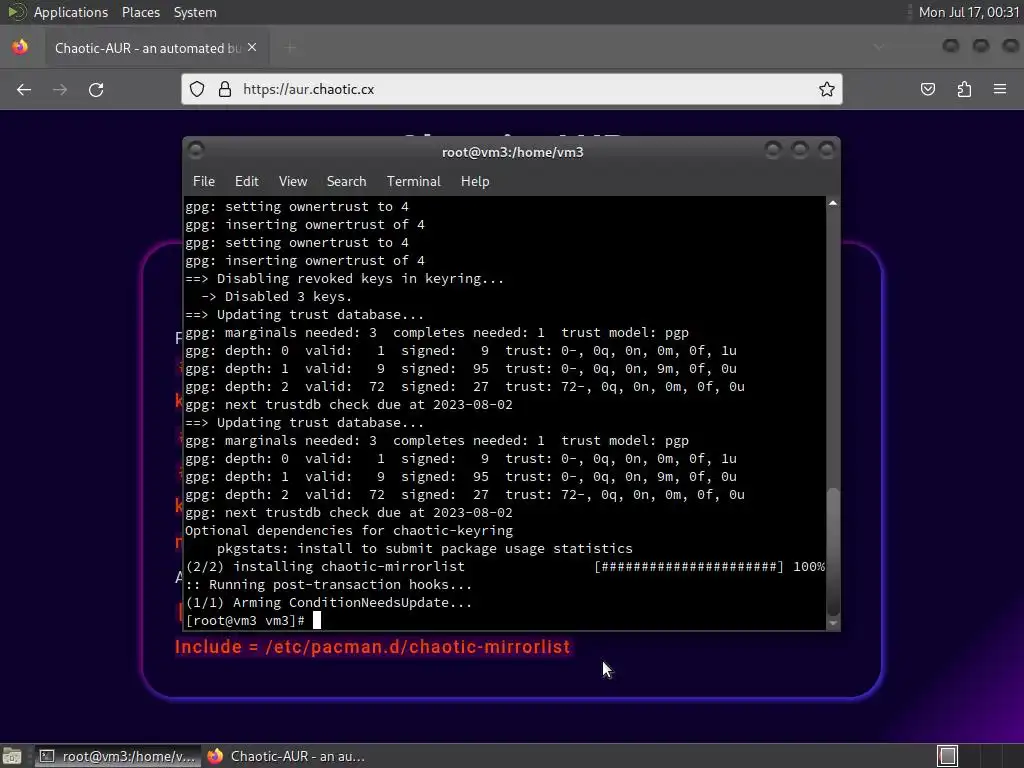1024x768 pixels.
Task: Open the terminal Help menu
Action: pyautogui.click(x=475, y=182)
